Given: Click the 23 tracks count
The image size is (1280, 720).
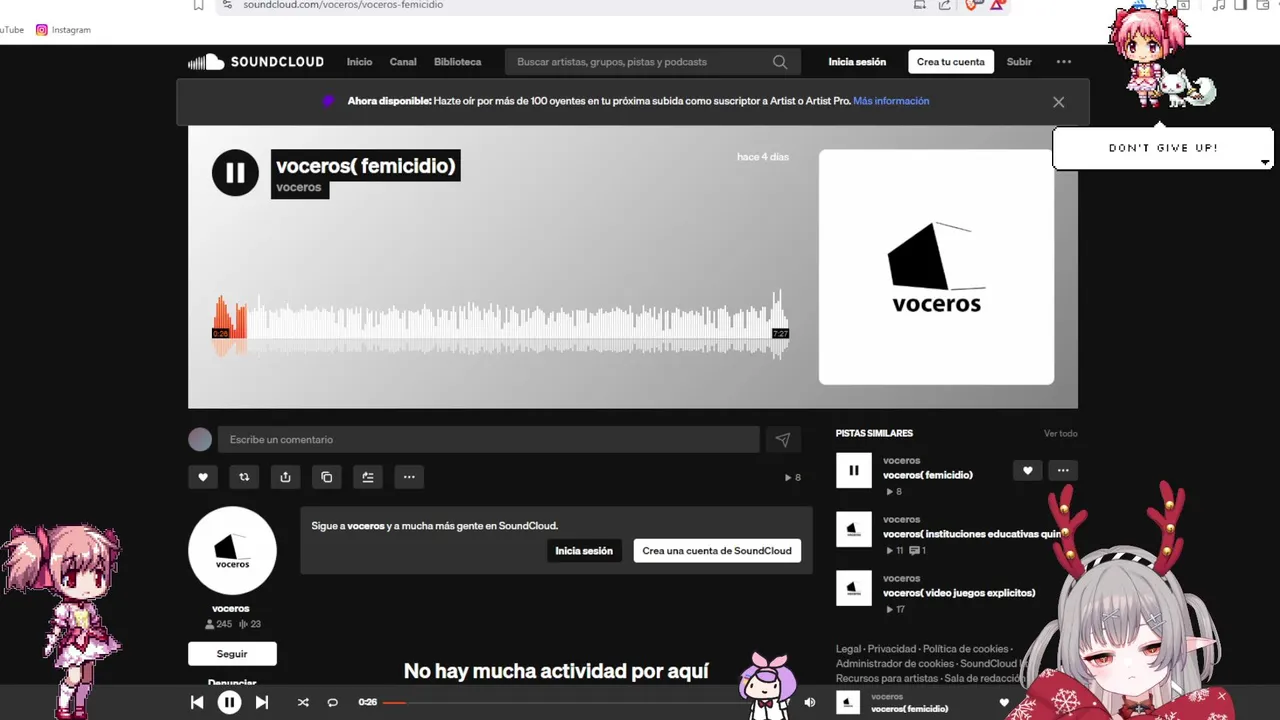Looking at the screenshot, I should click(x=250, y=624).
